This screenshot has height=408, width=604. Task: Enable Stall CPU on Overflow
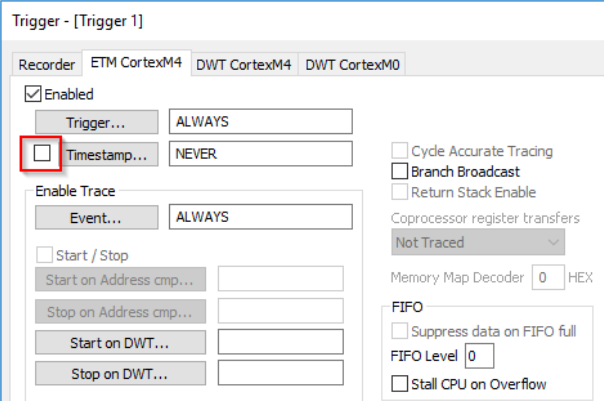click(x=401, y=384)
